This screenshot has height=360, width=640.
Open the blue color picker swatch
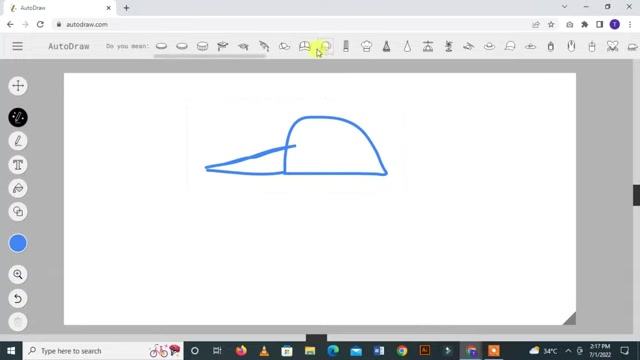pos(18,243)
